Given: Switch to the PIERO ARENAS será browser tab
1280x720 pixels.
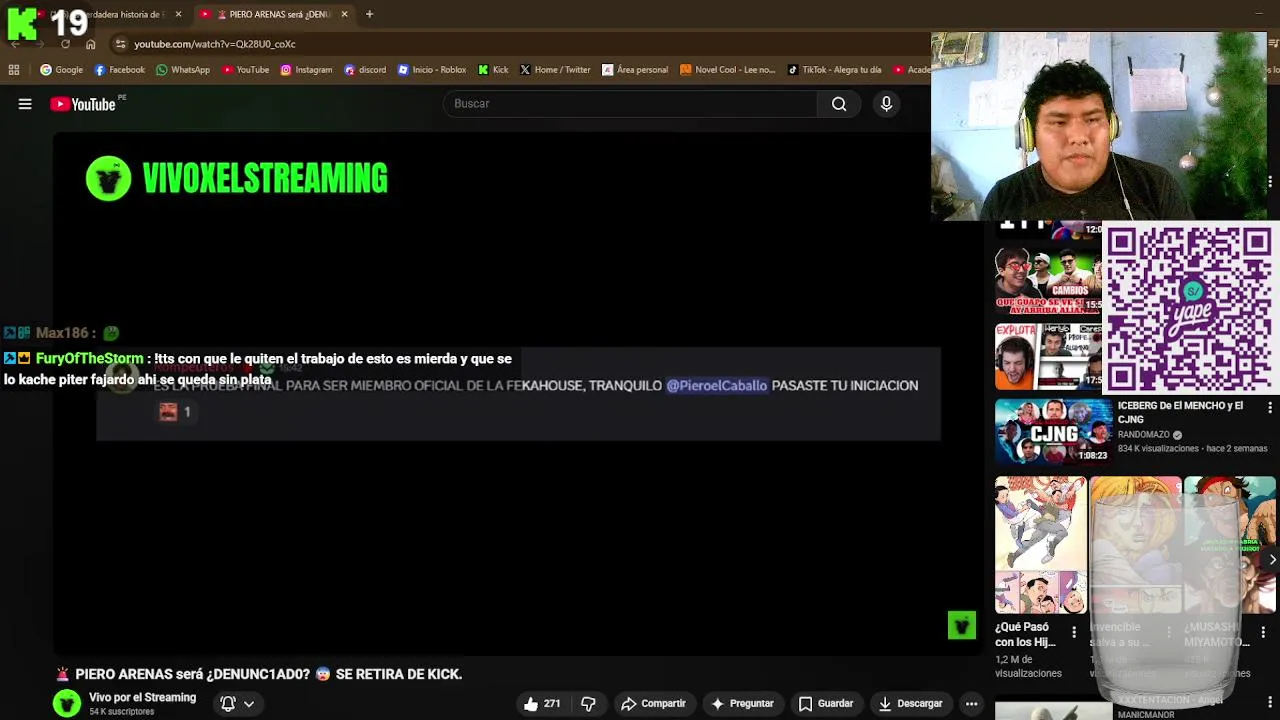Looking at the screenshot, I should (274, 14).
